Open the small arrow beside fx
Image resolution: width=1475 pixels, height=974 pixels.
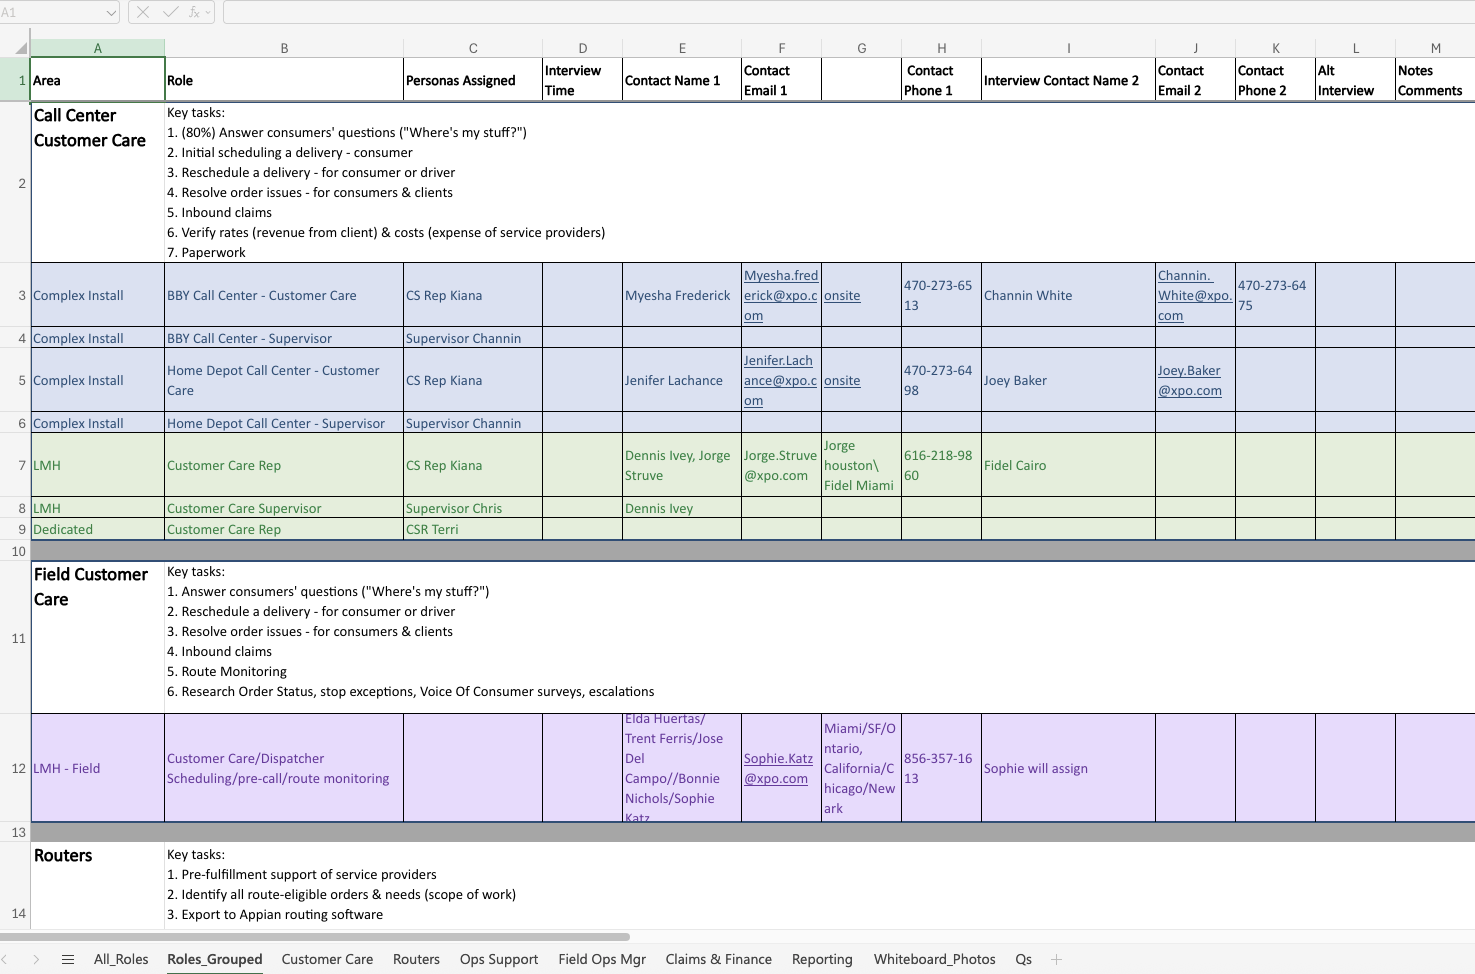pyautogui.click(x=208, y=12)
